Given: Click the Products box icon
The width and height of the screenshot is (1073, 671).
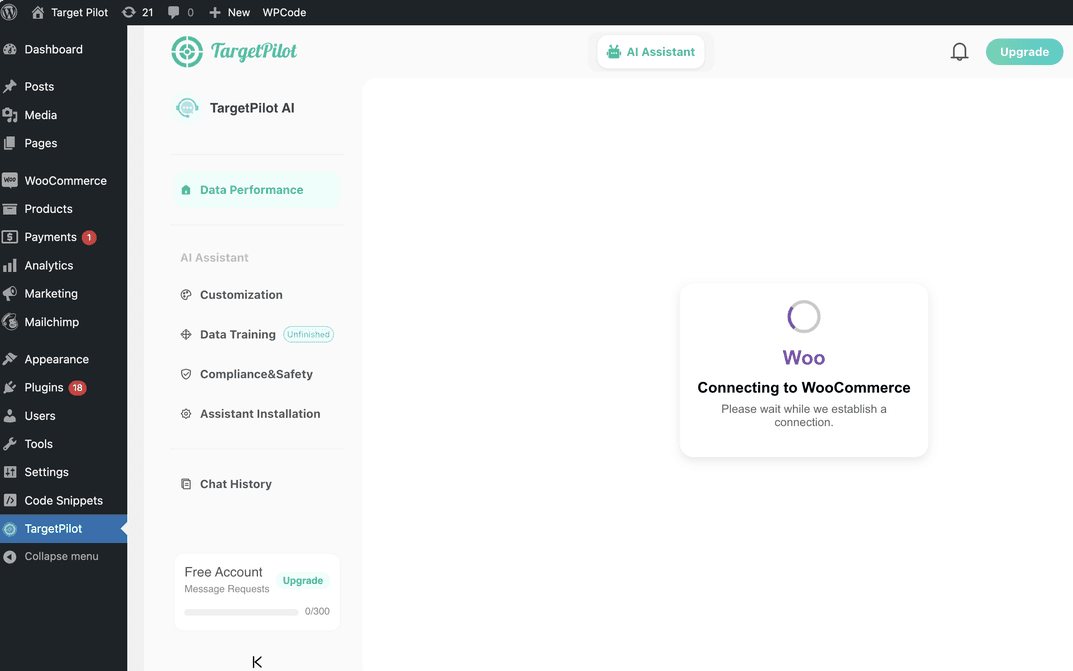Looking at the screenshot, I should pyautogui.click(x=10, y=209).
